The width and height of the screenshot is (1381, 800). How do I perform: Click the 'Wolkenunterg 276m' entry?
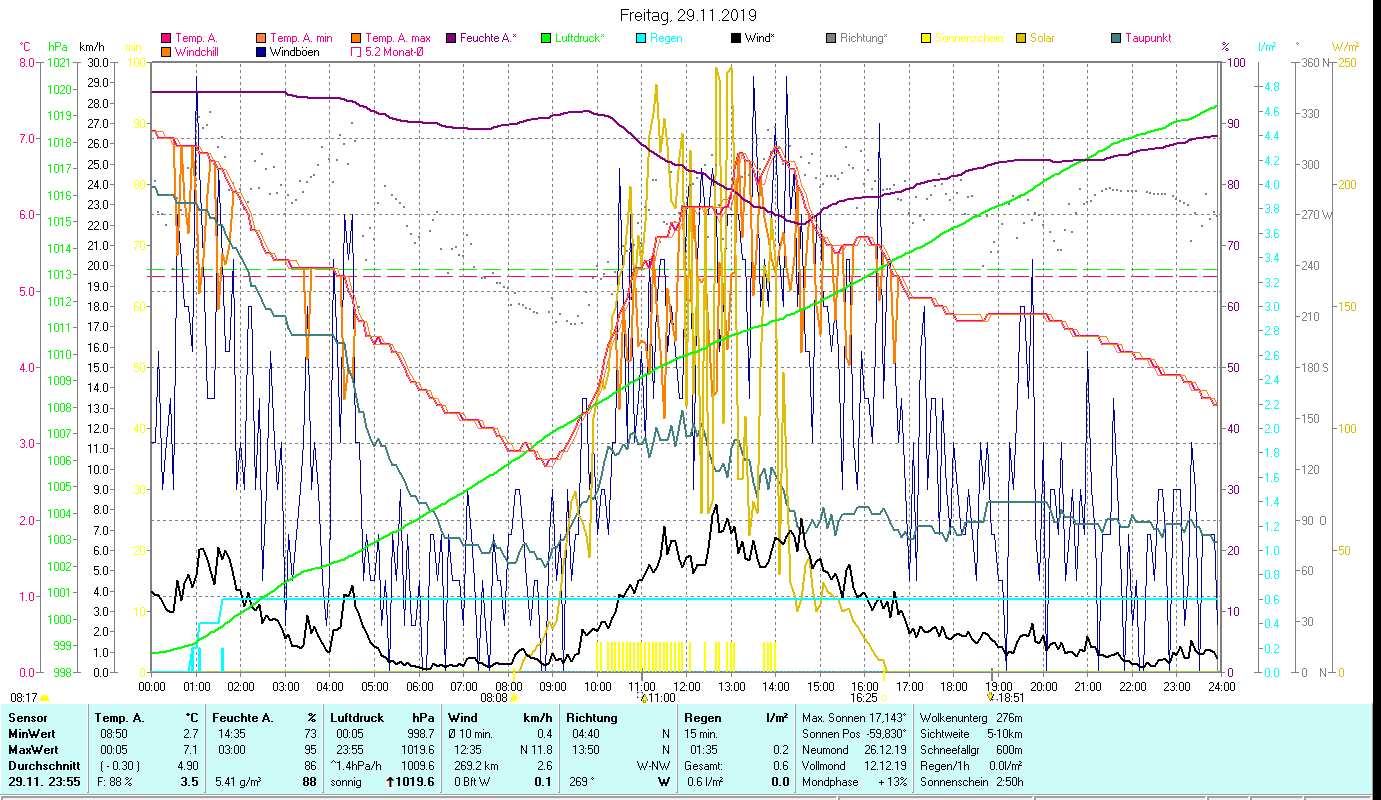pyautogui.click(x=971, y=718)
